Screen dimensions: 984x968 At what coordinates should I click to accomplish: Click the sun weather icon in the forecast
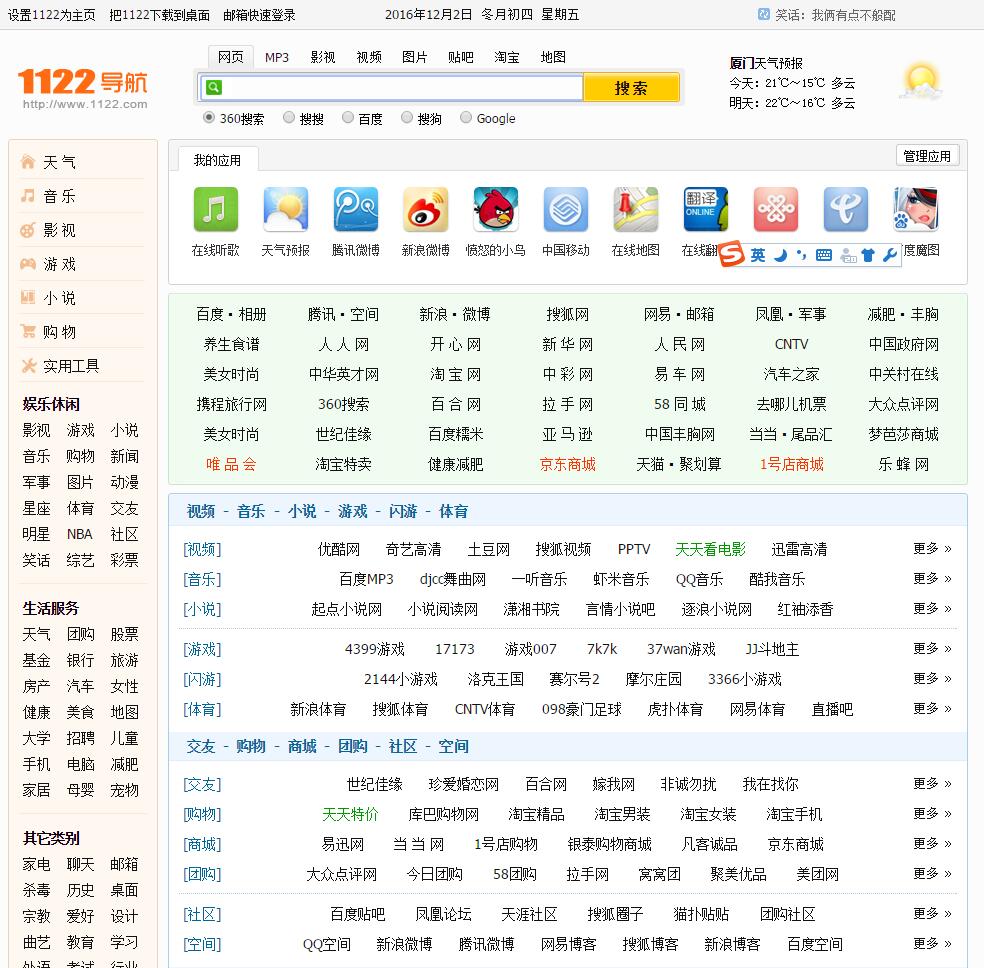coord(921,82)
